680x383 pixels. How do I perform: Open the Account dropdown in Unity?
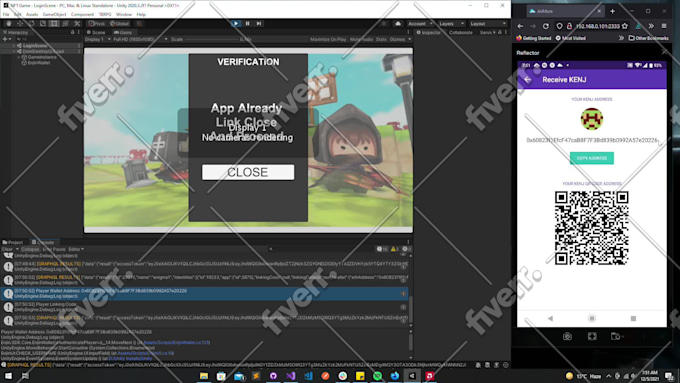[x=420, y=23]
